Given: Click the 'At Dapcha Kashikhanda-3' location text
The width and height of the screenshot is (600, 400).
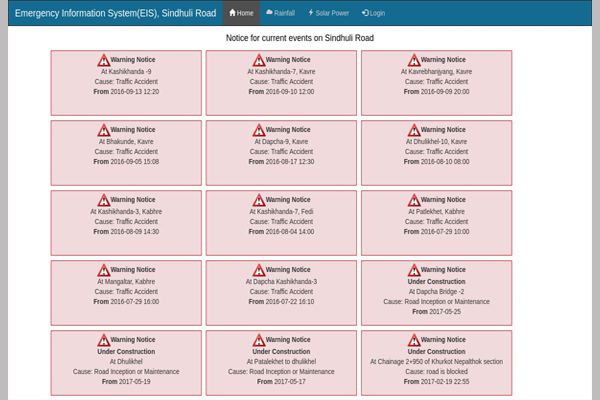Looking at the screenshot, I should pos(281,282).
